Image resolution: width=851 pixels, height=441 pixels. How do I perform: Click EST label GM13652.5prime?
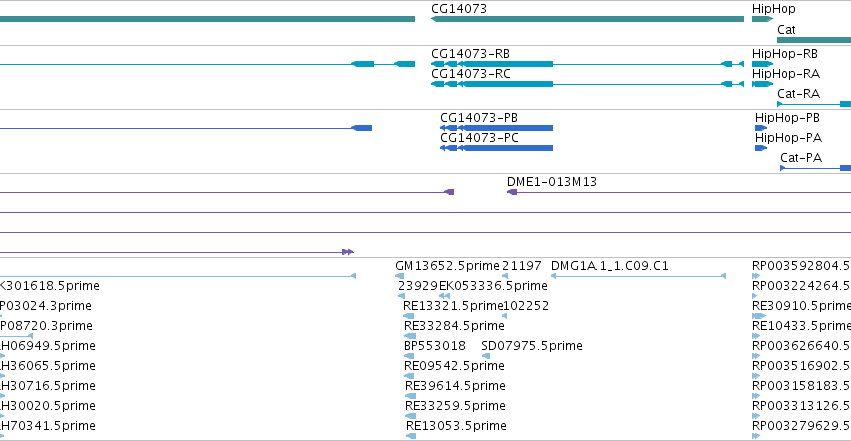(447, 266)
